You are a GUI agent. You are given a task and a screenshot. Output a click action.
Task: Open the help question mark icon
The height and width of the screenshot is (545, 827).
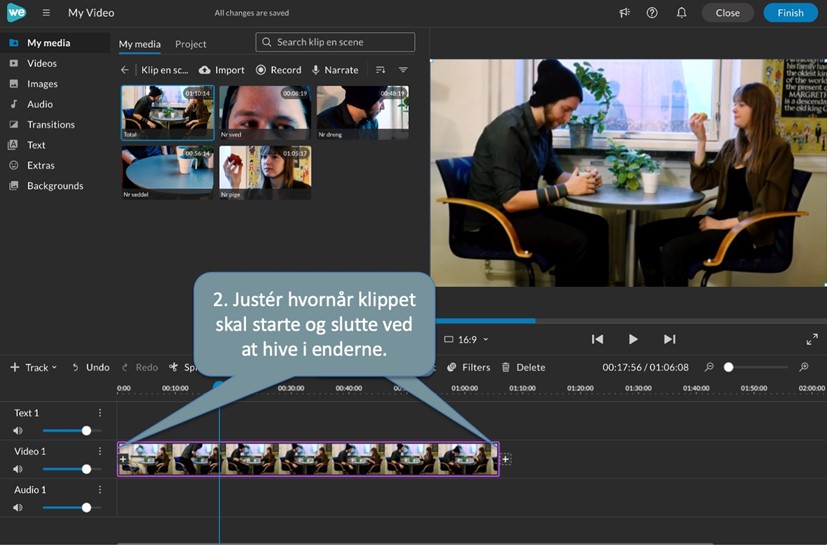652,13
